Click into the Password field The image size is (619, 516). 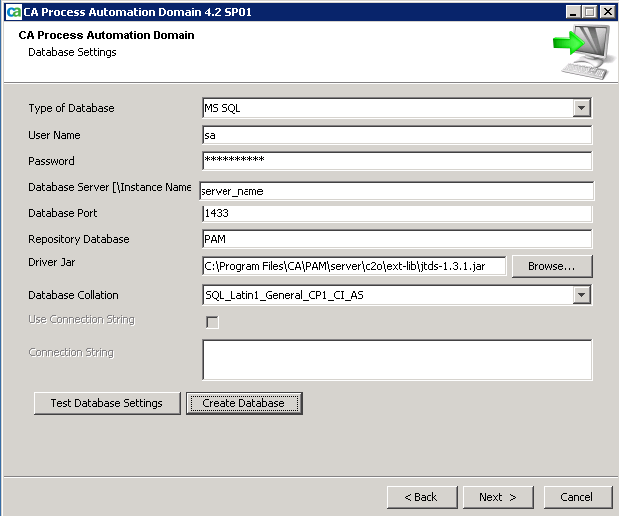[x=397, y=161]
